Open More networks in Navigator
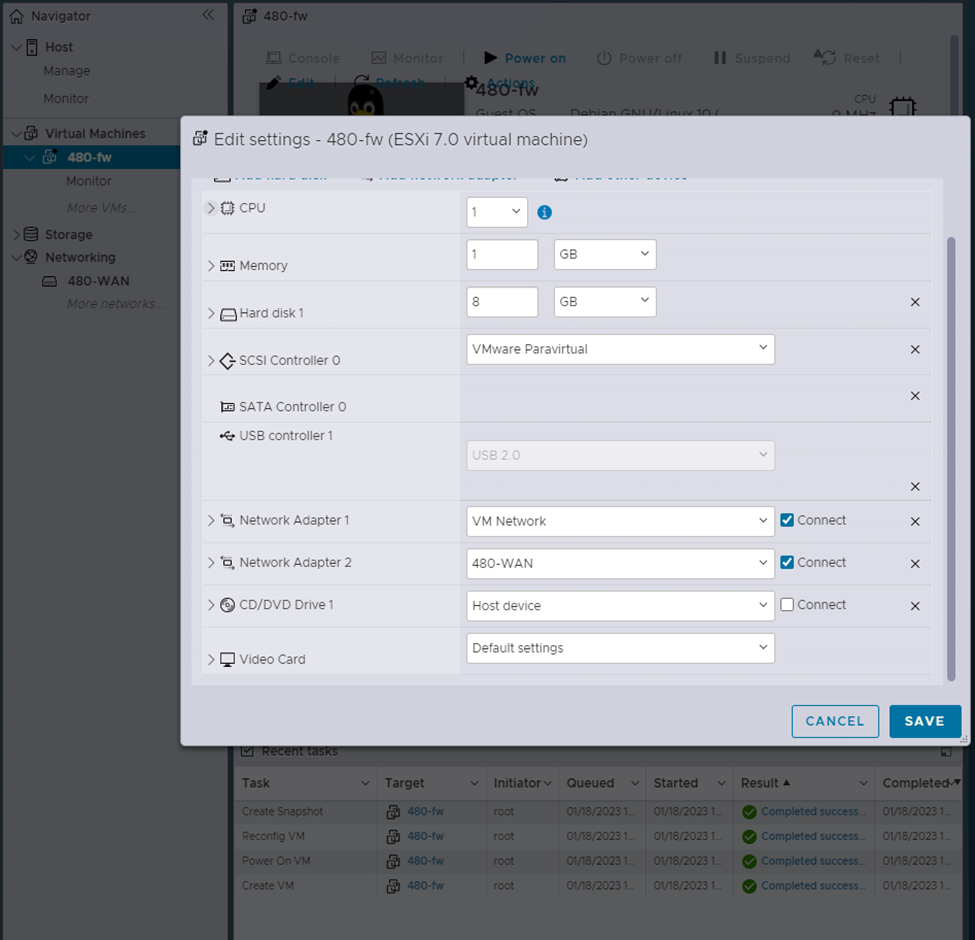 pyautogui.click(x=116, y=304)
